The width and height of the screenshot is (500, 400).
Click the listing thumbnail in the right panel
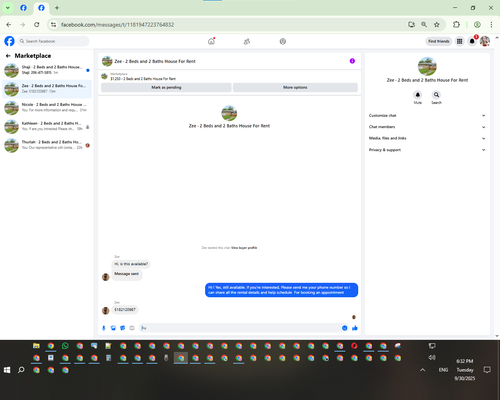pos(427,66)
